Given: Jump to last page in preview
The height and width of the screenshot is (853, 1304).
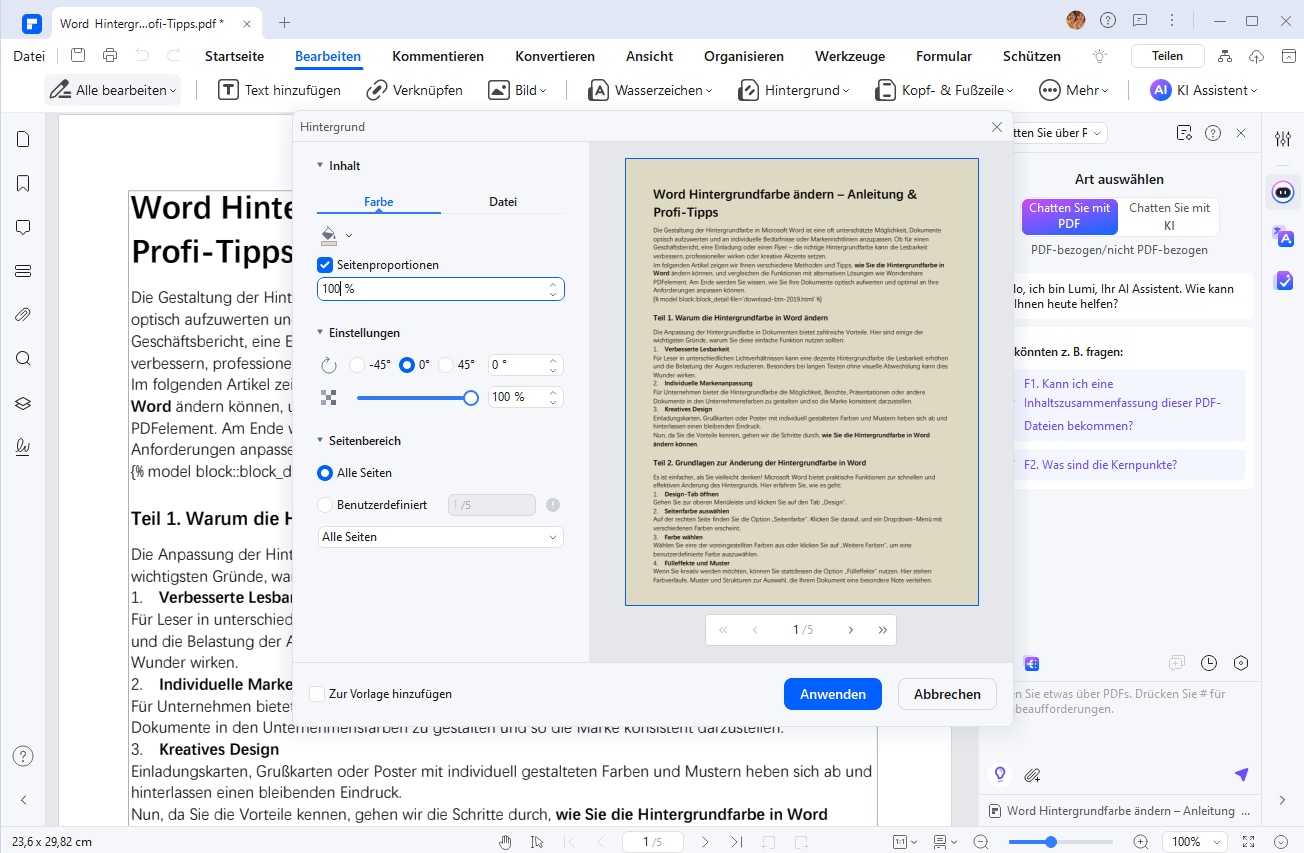Looking at the screenshot, I should coord(882,630).
